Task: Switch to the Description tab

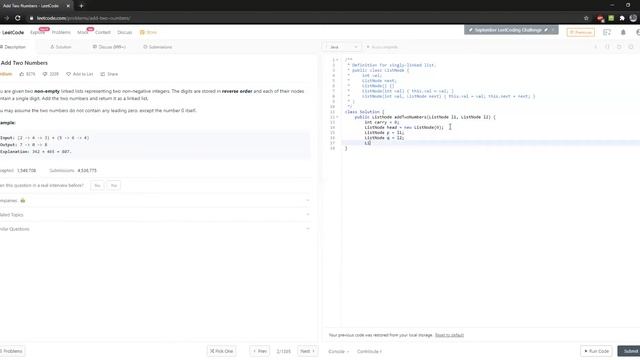Action: (x=13, y=47)
